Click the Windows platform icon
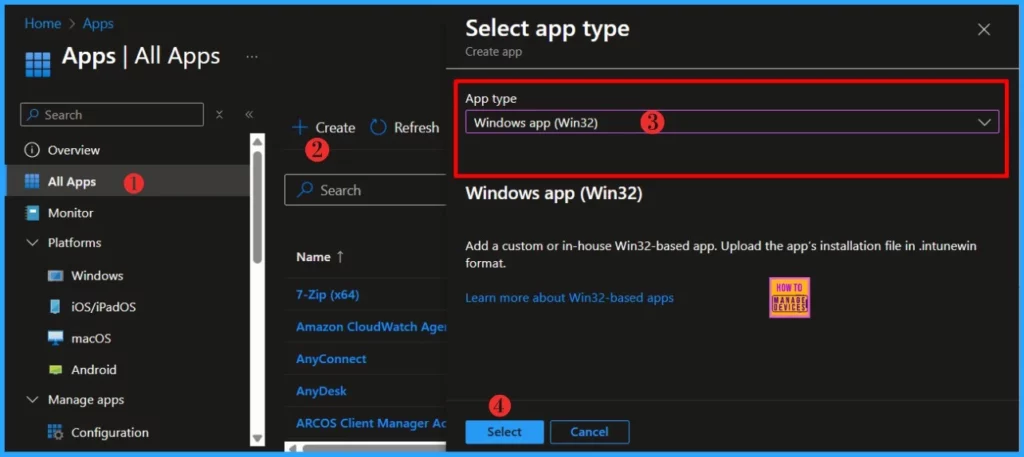 pos(56,276)
